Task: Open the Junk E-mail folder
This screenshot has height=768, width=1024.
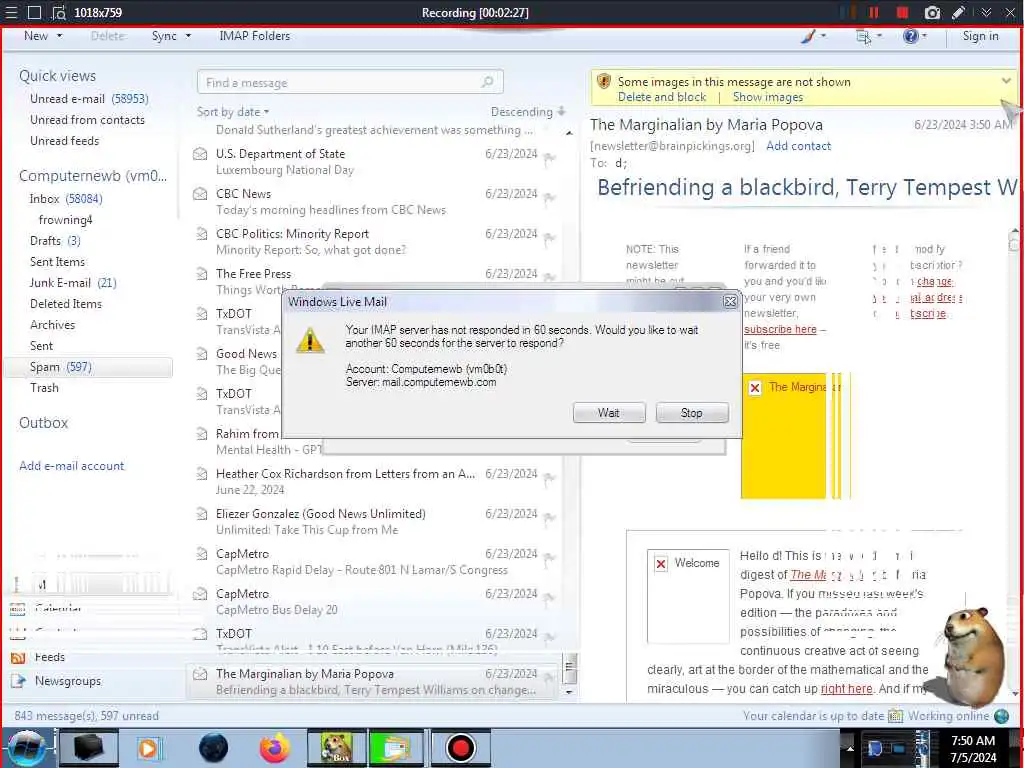Action: [73, 282]
